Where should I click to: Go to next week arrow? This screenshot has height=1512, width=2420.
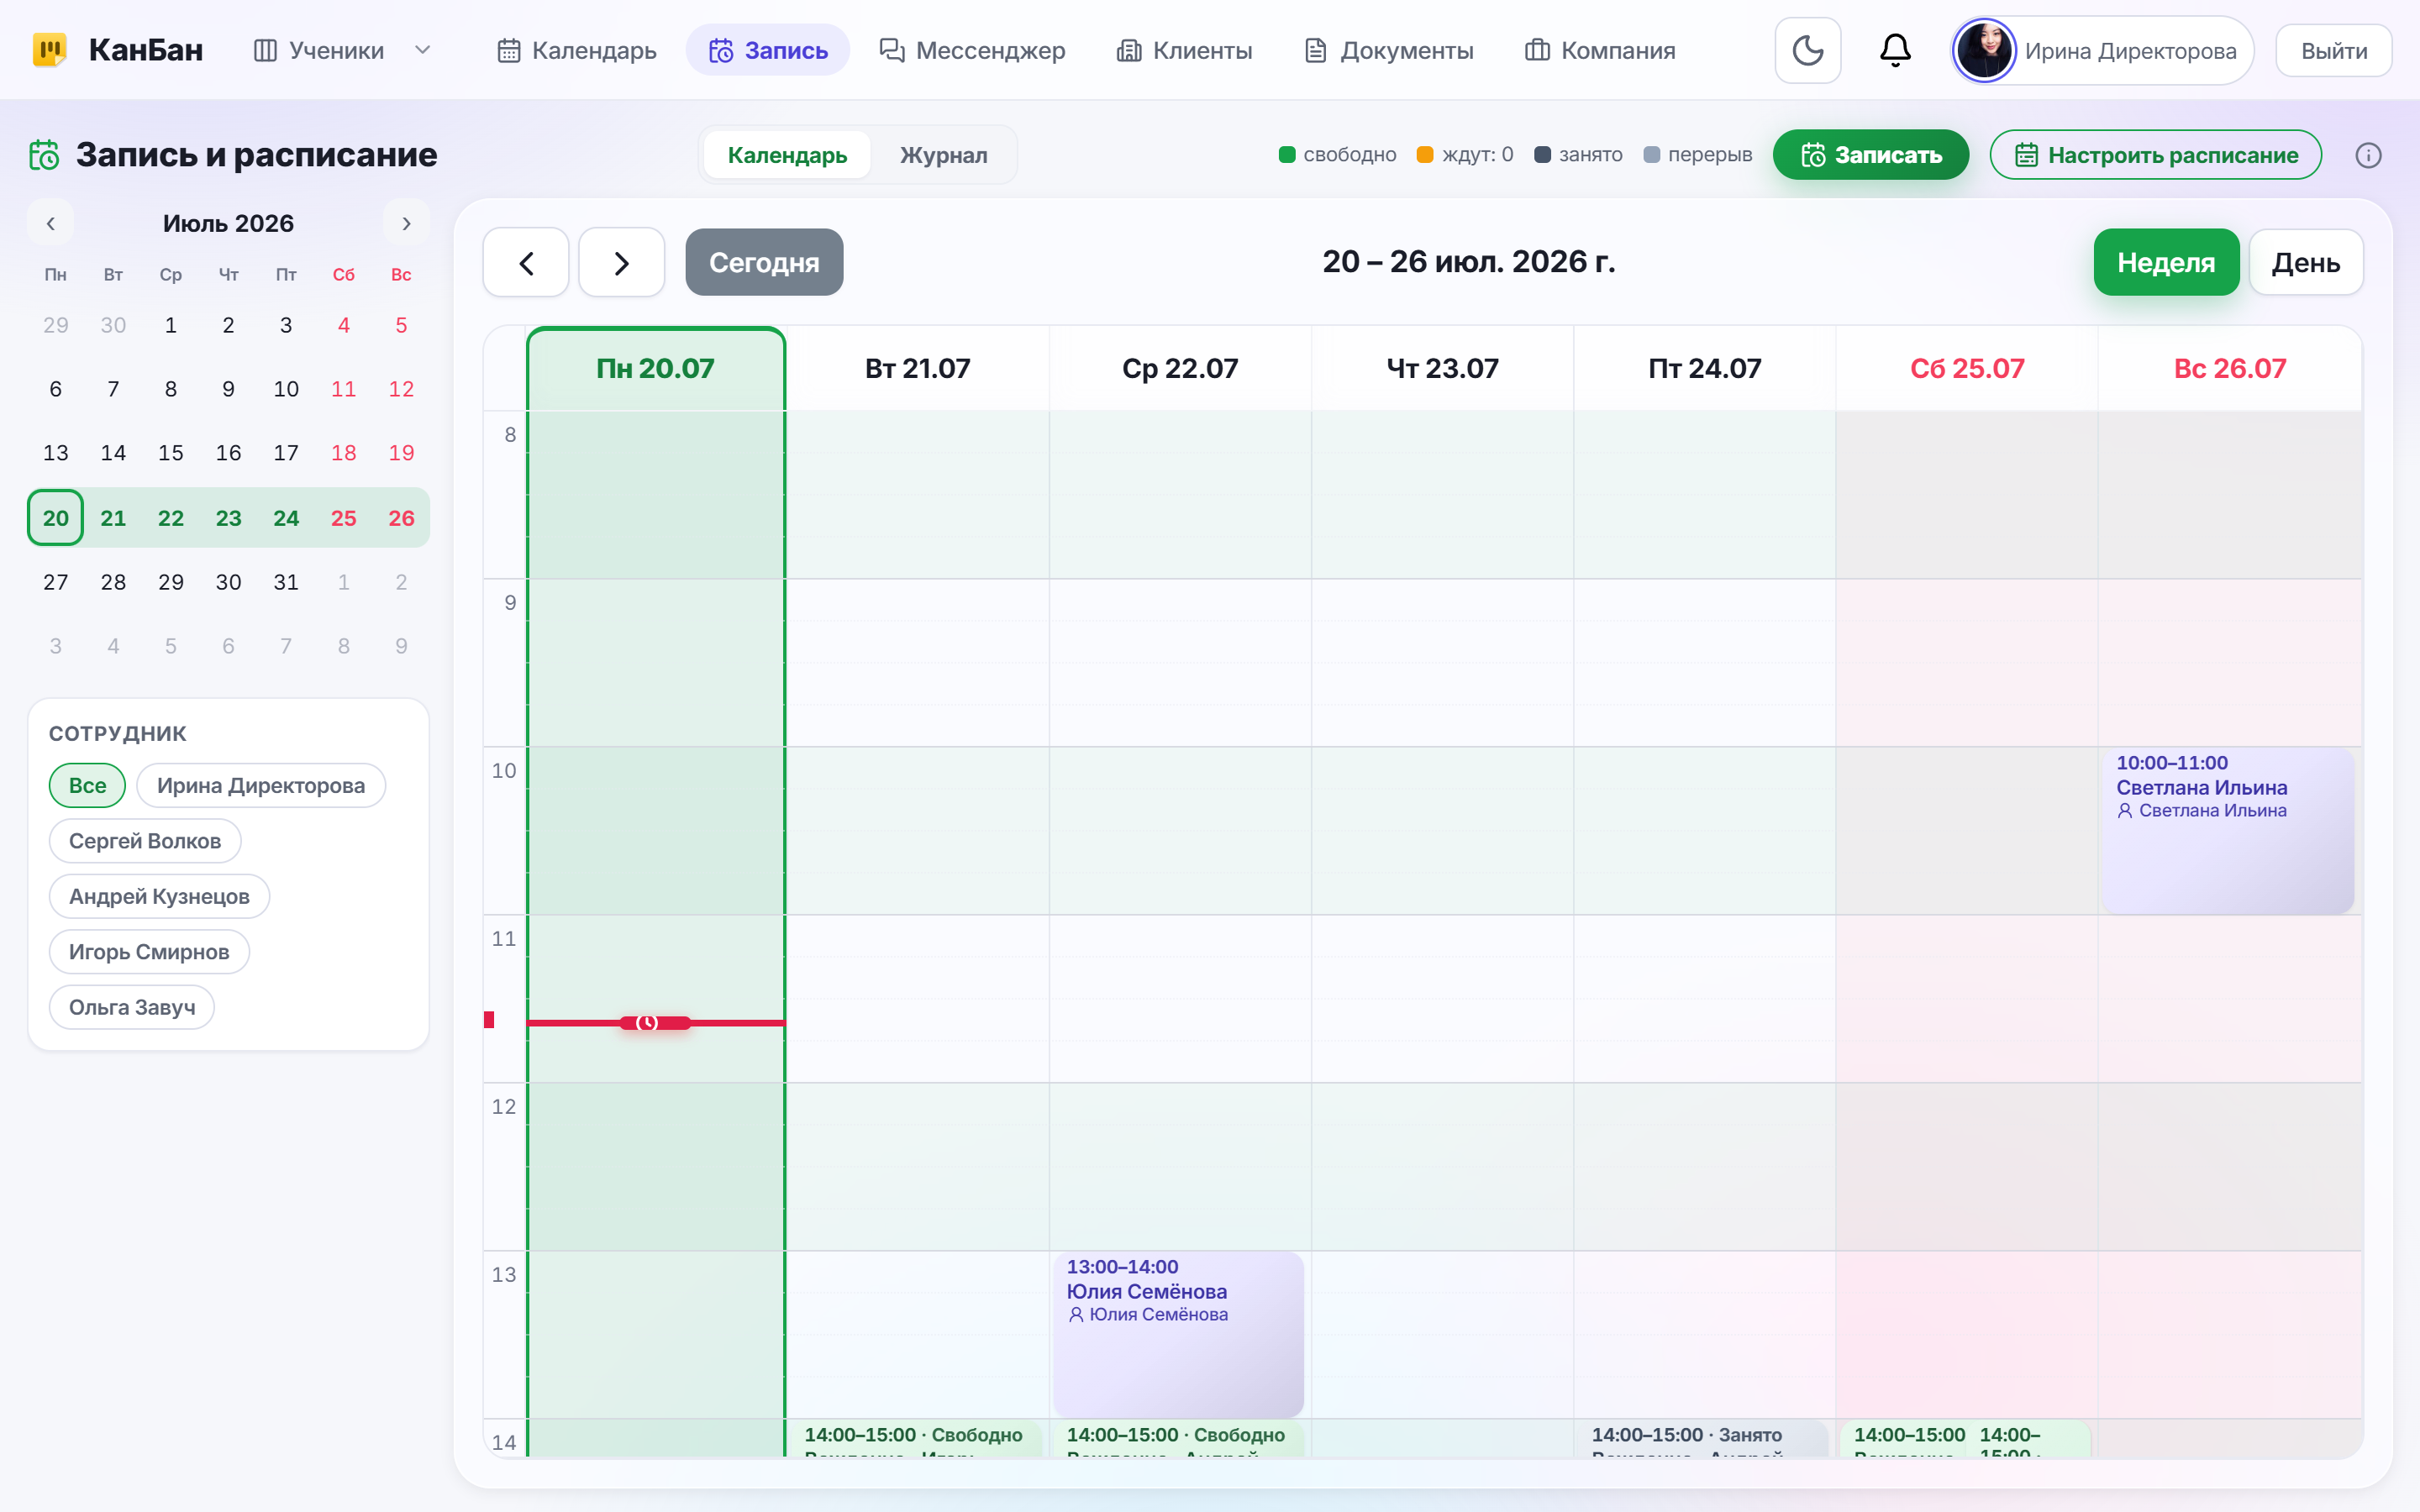(621, 262)
